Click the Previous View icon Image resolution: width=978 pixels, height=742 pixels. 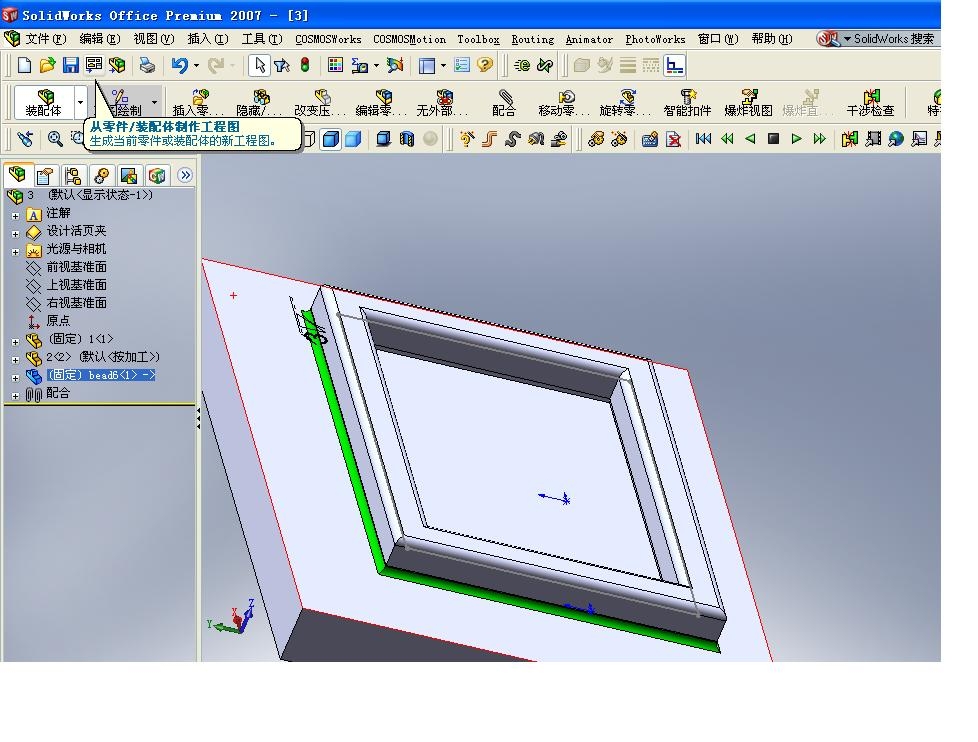(x=25, y=138)
